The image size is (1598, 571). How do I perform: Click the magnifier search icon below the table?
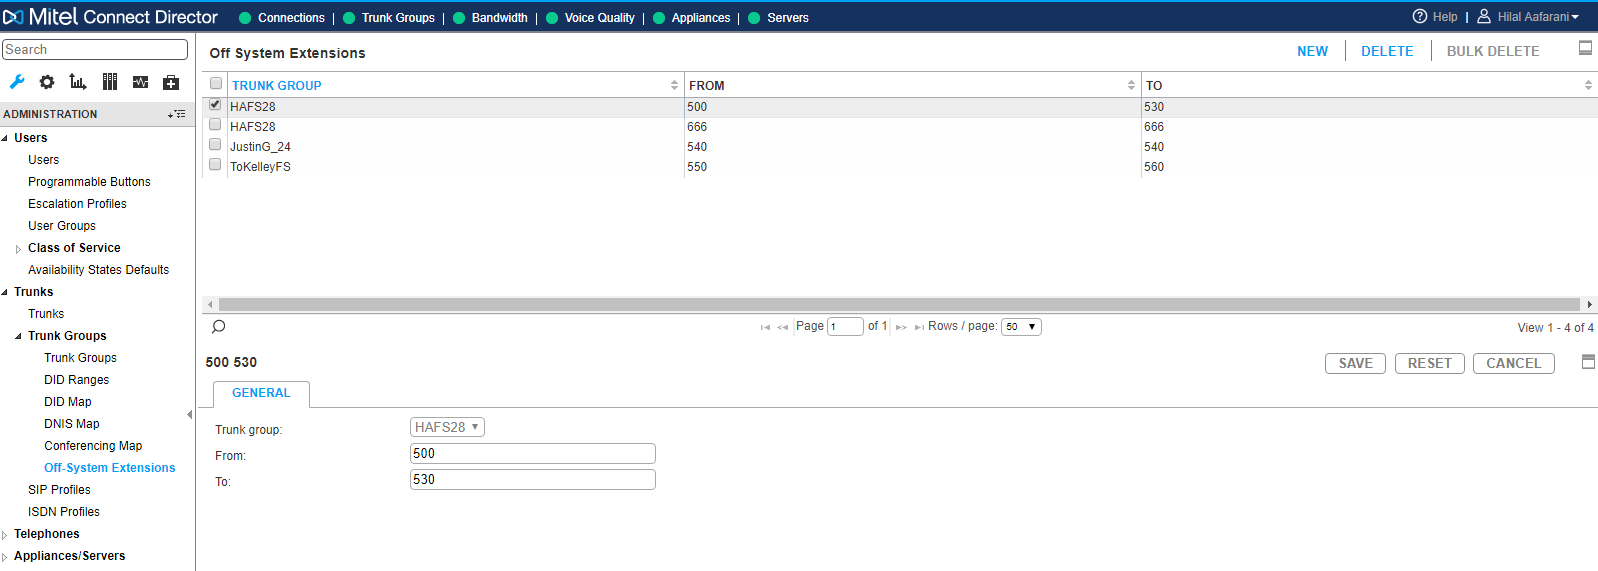click(x=219, y=327)
